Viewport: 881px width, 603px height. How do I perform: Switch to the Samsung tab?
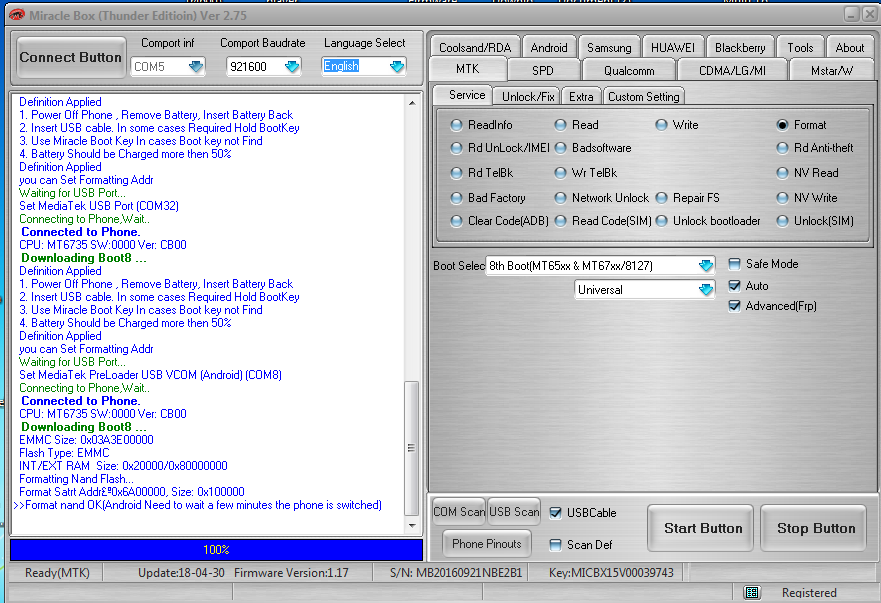[x=609, y=47]
